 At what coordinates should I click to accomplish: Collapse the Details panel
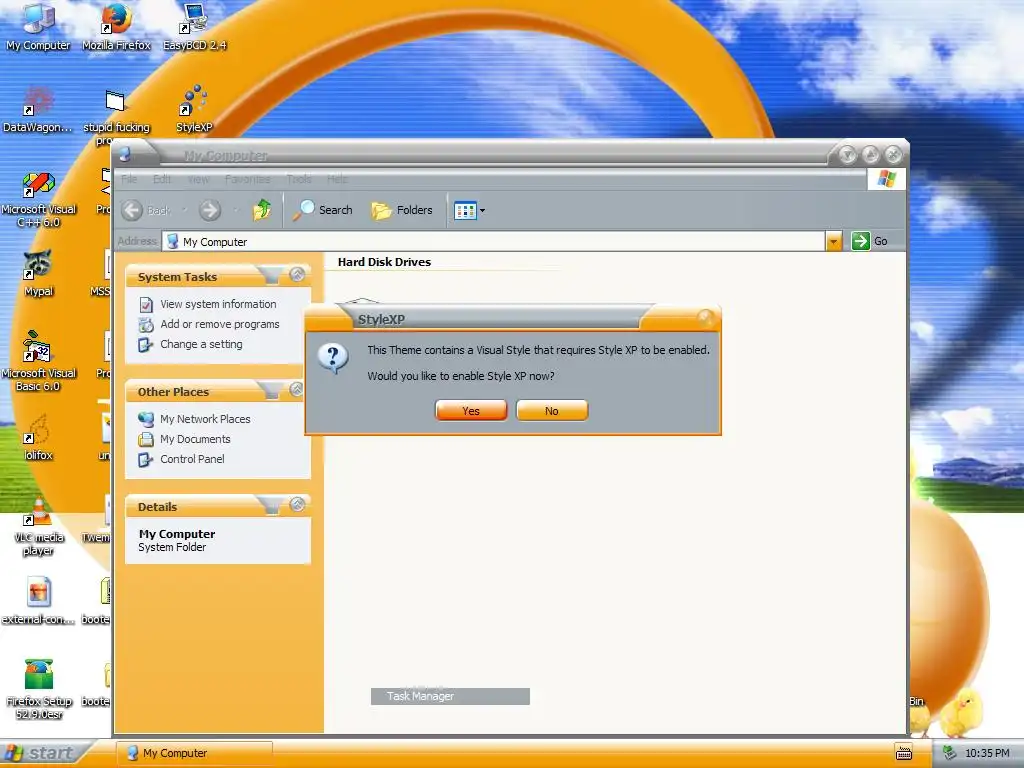(297, 504)
